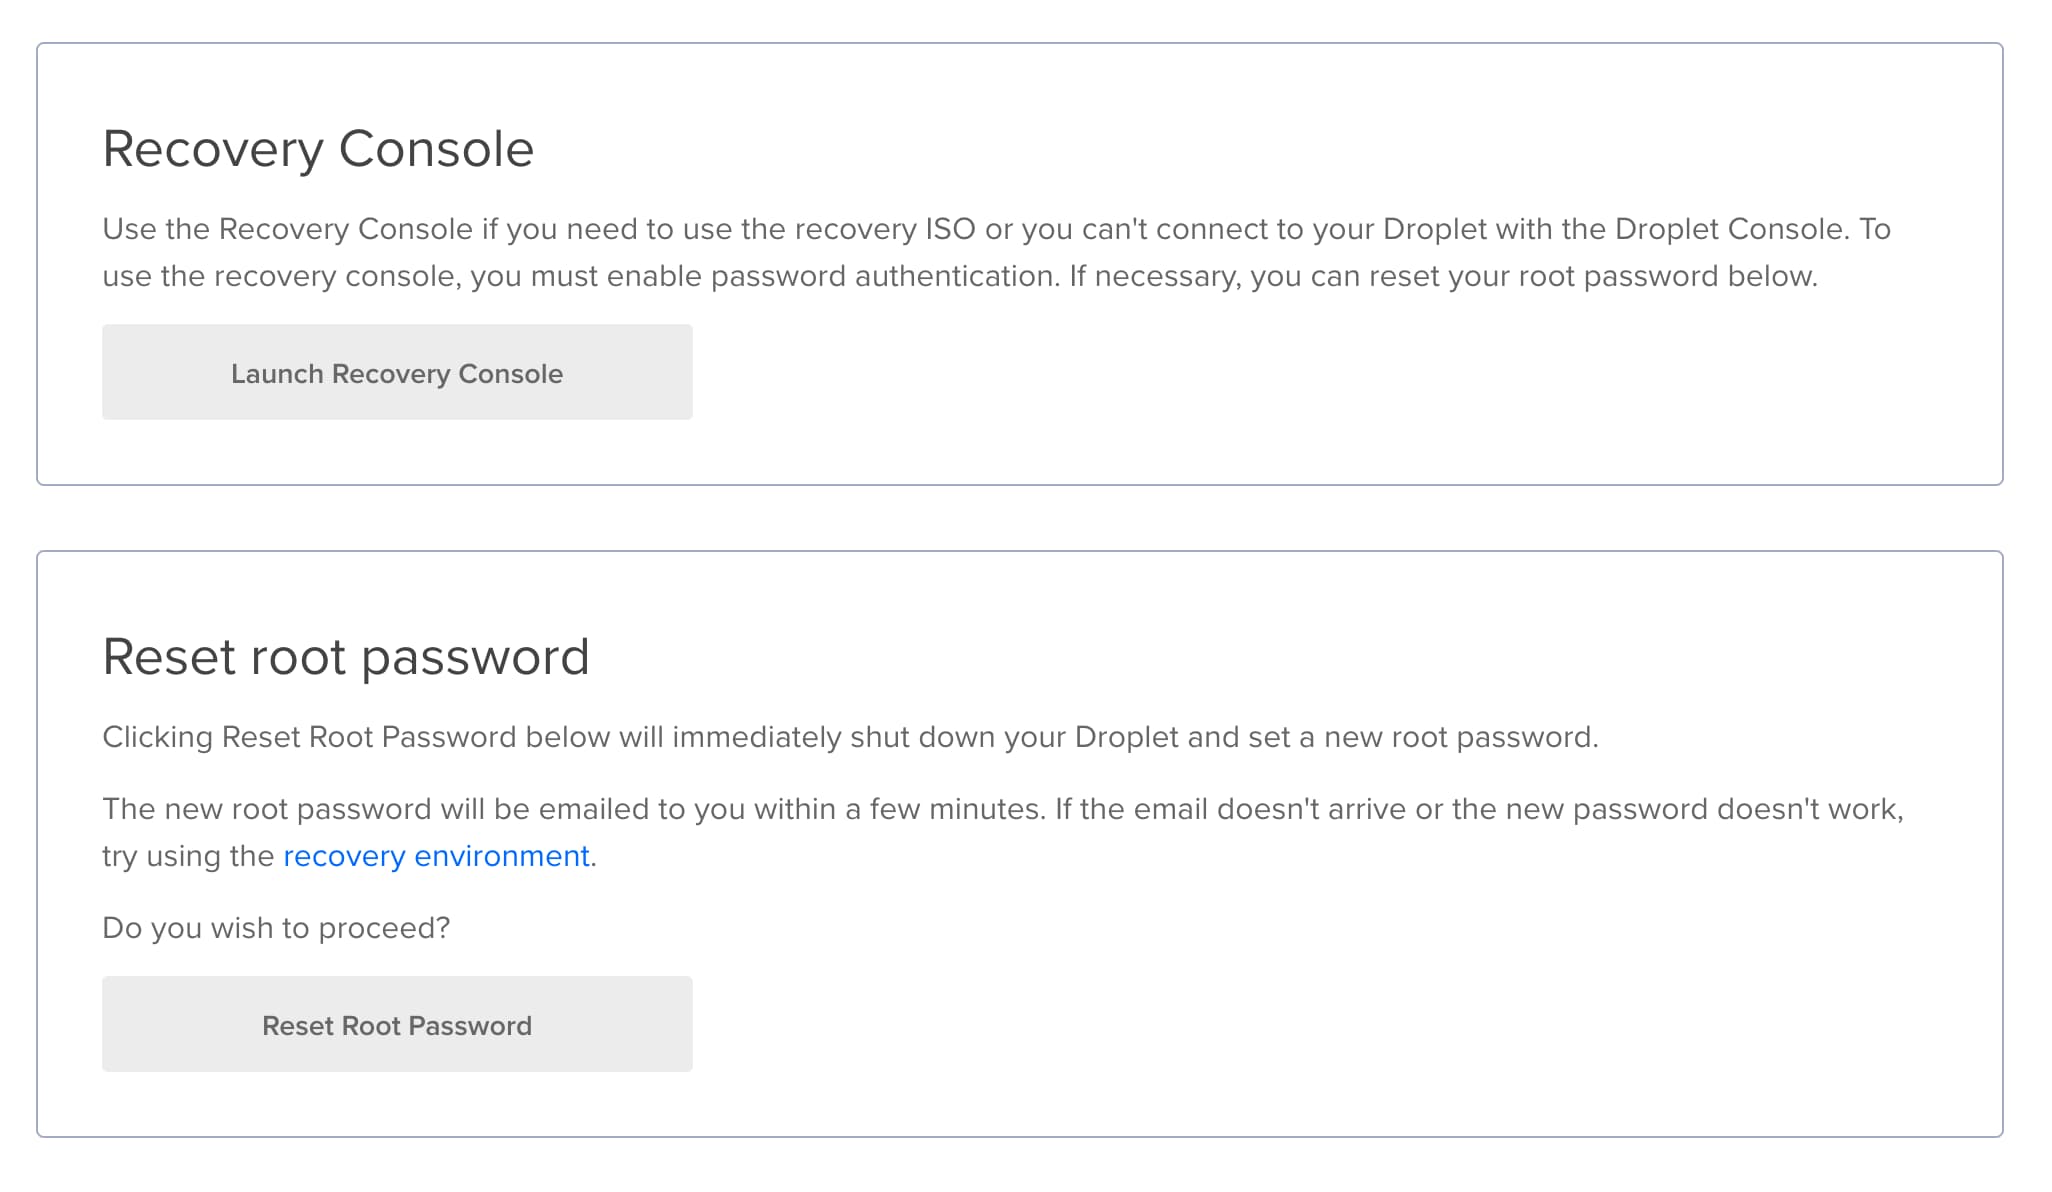This screenshot has width=2052, height=1192.
Task: Click the Recovery Console heading
Action: click(318, 149)
